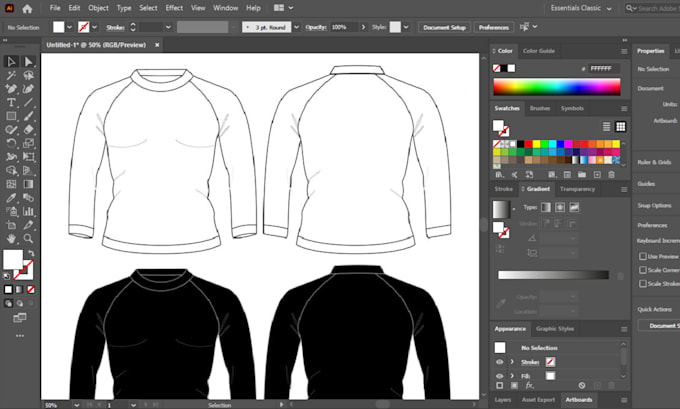680x409 pixels.
Task: Enable Use Preview checkbox
Action: tap(643, 256)
